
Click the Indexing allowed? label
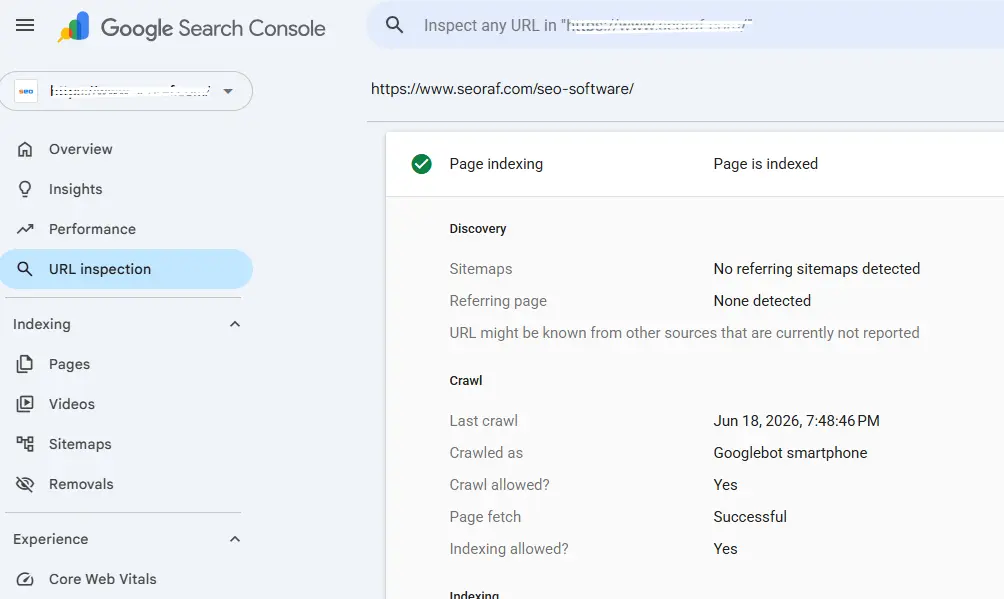coord(509,549)
